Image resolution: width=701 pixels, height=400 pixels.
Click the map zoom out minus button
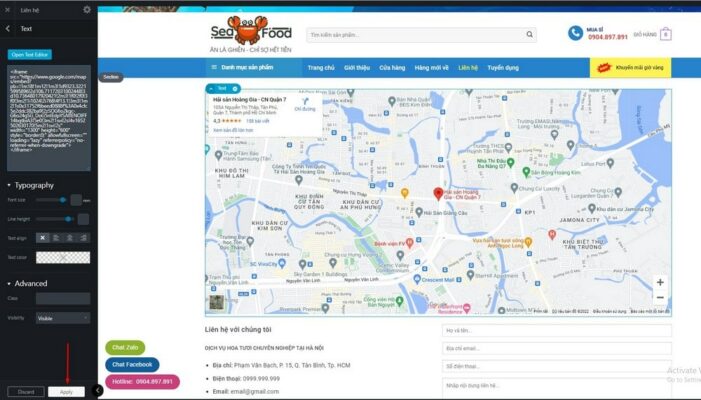[x=660, y=298]
